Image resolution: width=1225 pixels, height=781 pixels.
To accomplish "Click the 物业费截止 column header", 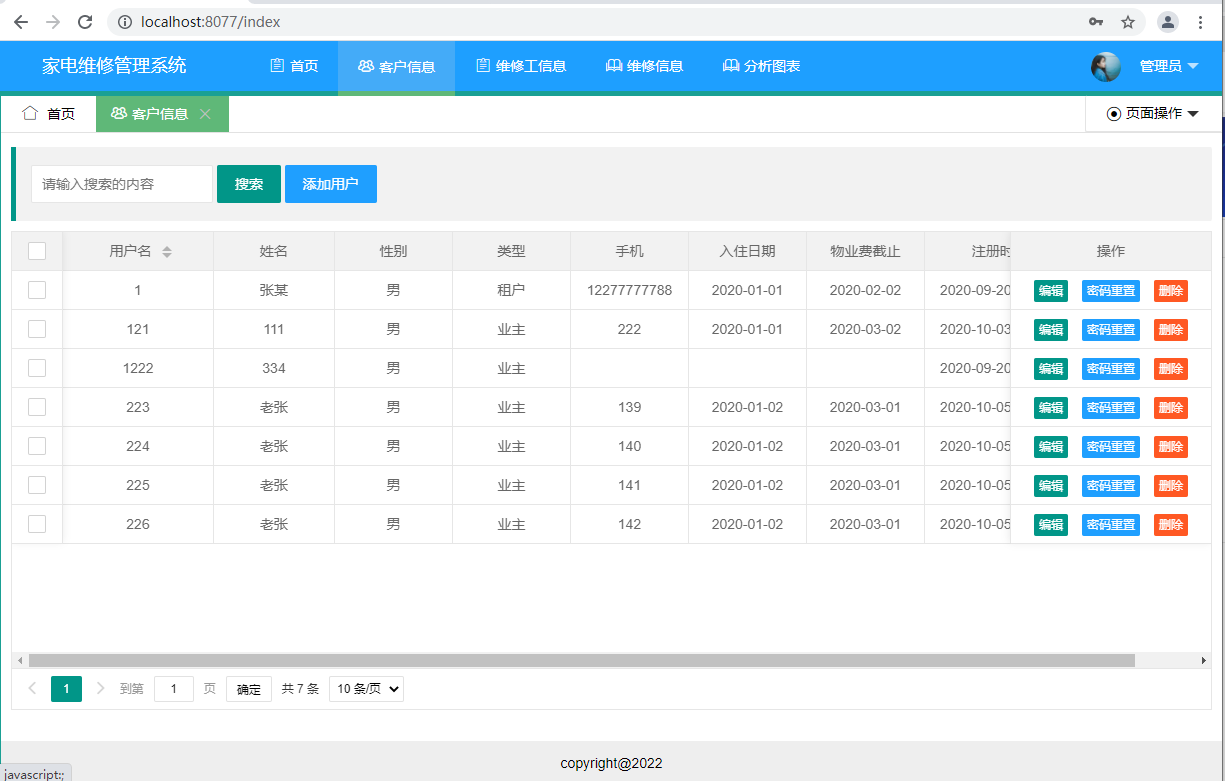I will pos(865,251).
